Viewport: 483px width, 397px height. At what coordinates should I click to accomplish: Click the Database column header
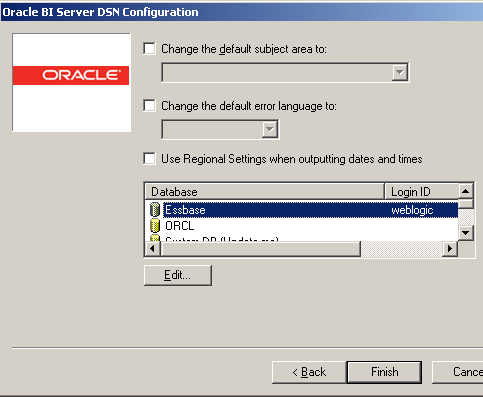click(265, 192)
